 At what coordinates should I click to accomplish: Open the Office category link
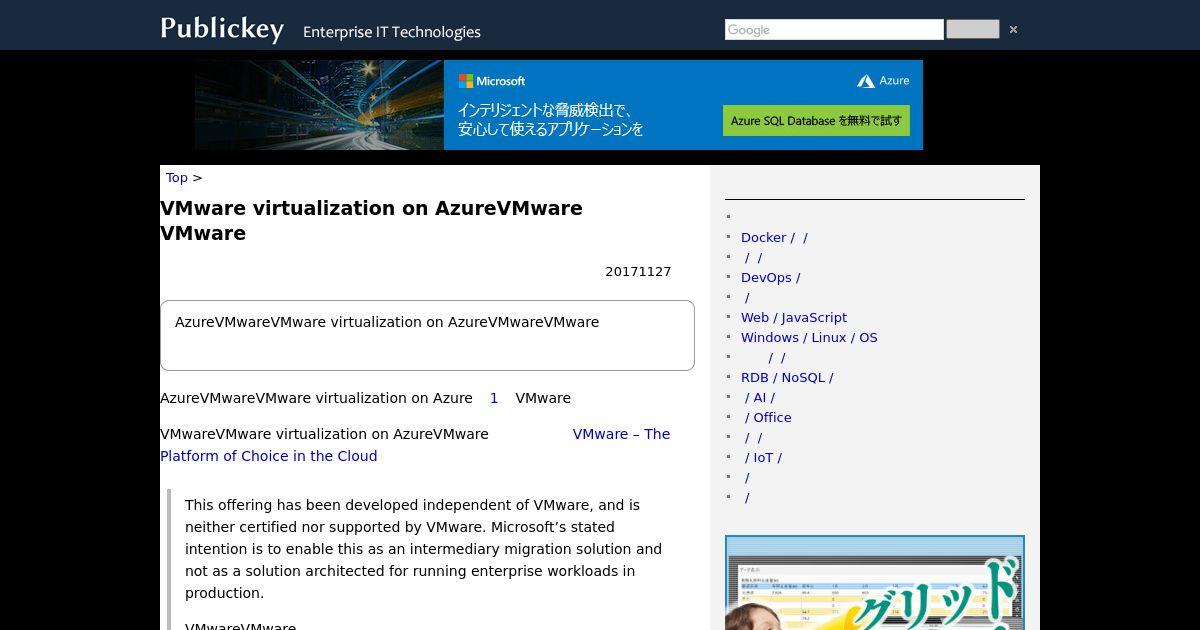767,418
